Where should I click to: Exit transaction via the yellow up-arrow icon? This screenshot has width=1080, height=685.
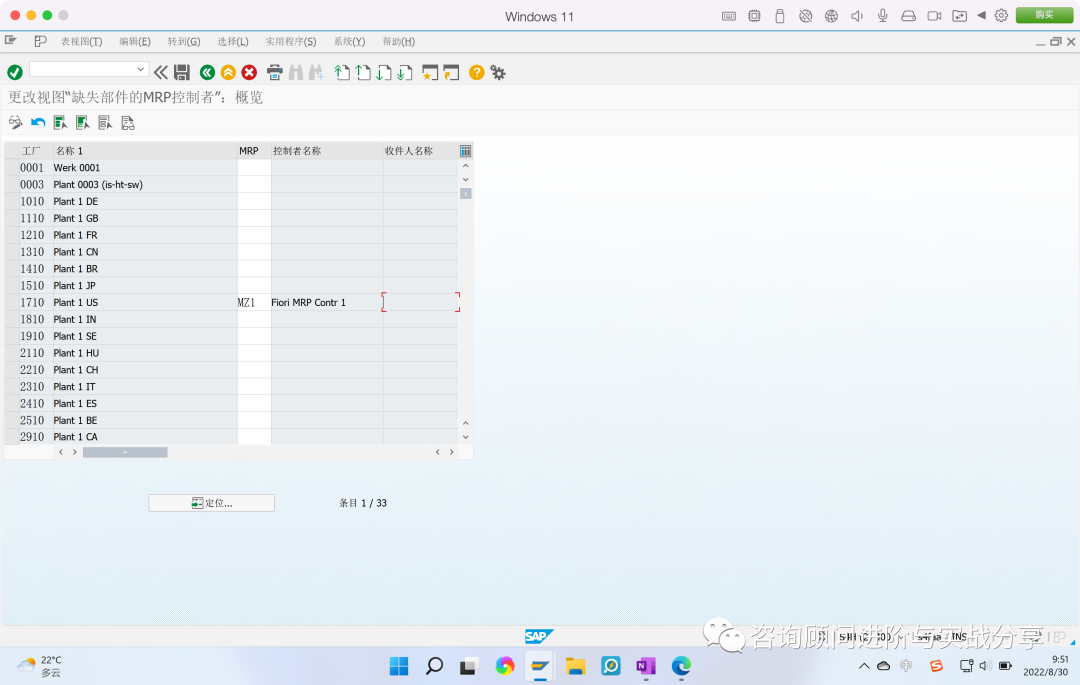(228, 72)
